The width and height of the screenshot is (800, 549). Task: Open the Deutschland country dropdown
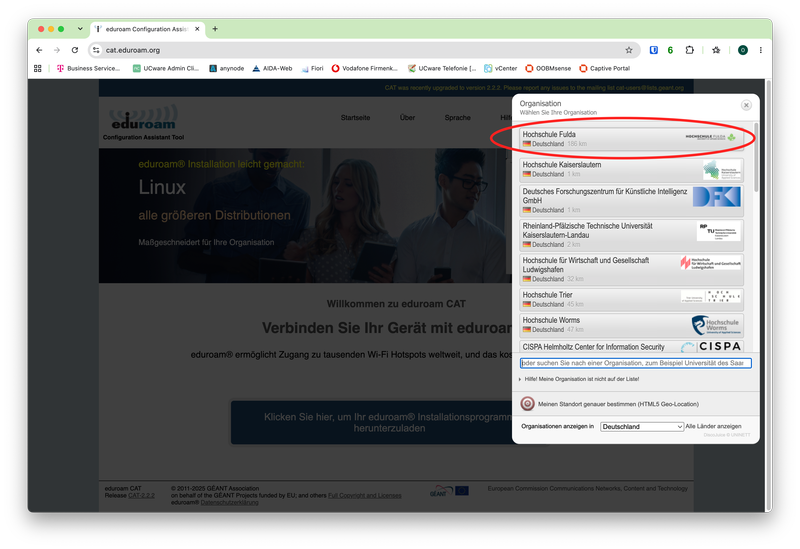642,427
